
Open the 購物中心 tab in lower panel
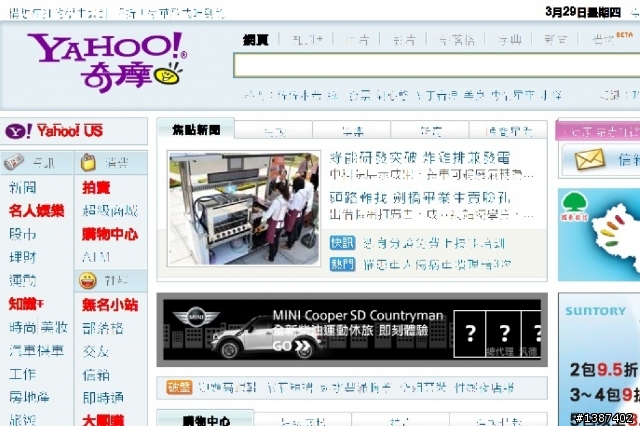coord(206,419)
